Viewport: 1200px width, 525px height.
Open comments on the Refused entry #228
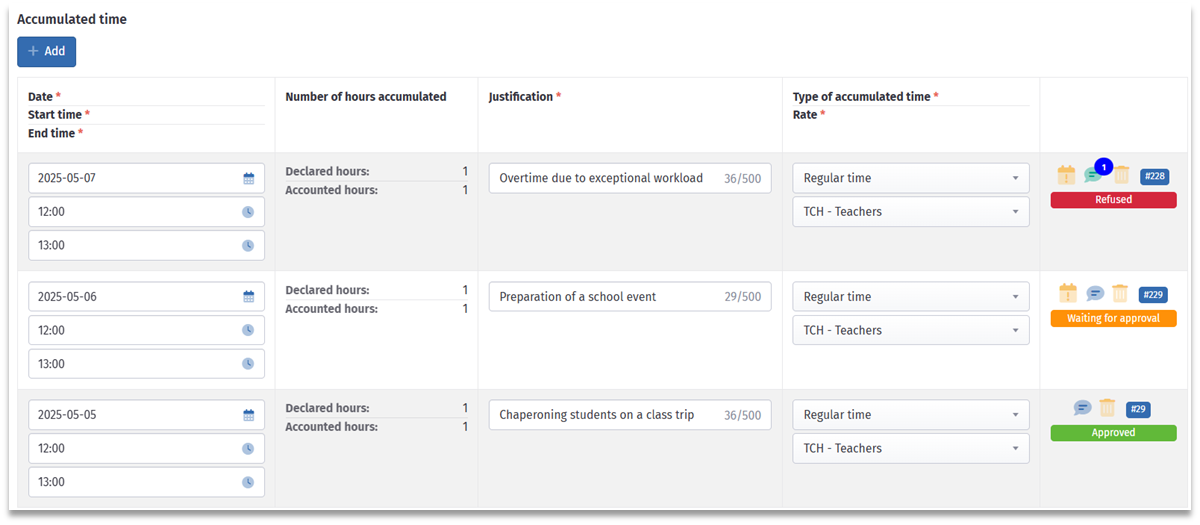[x=1093, y=176]
